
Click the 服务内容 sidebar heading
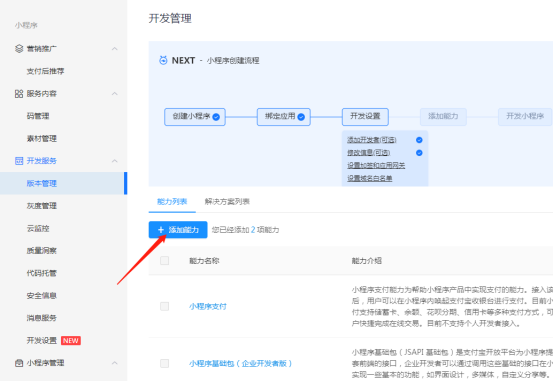(42, 94)
